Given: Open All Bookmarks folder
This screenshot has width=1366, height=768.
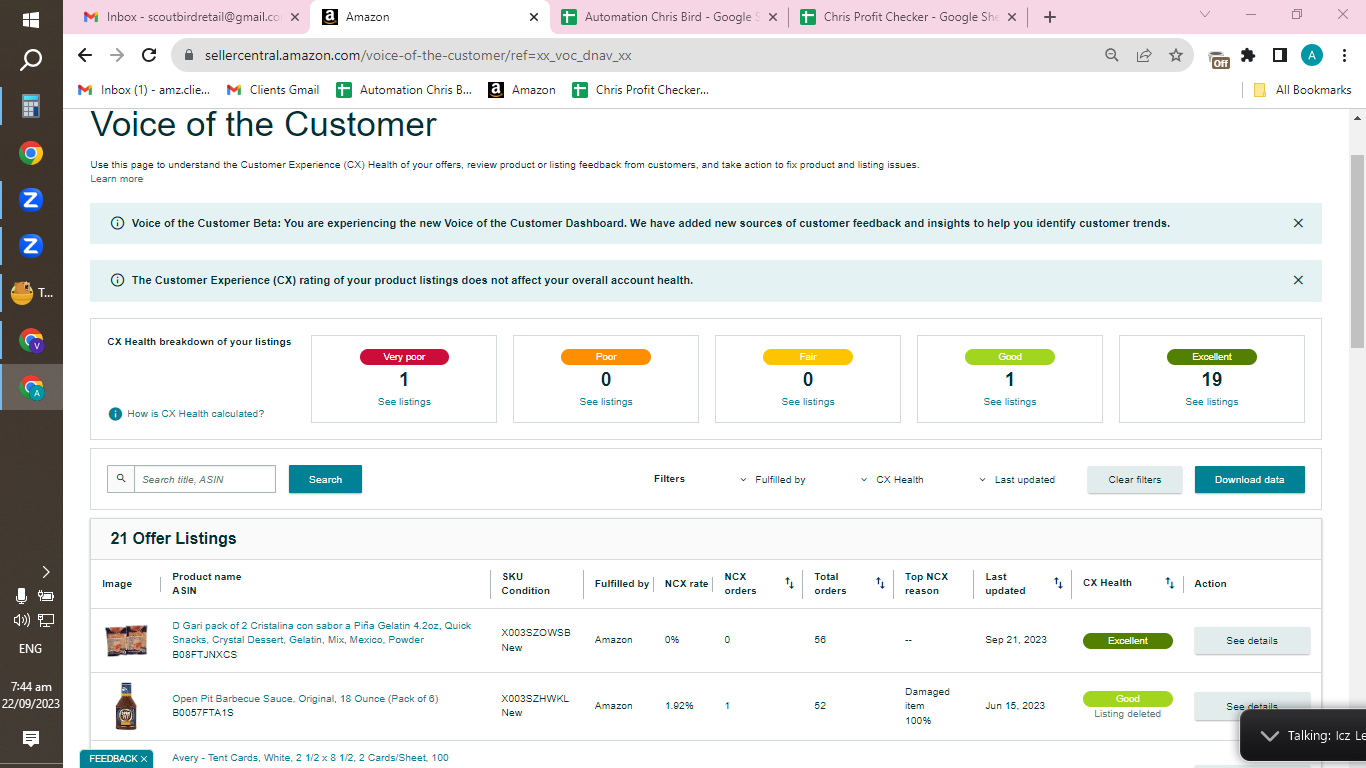Looking at the screenshot, I should click(x=1302, y=90).
